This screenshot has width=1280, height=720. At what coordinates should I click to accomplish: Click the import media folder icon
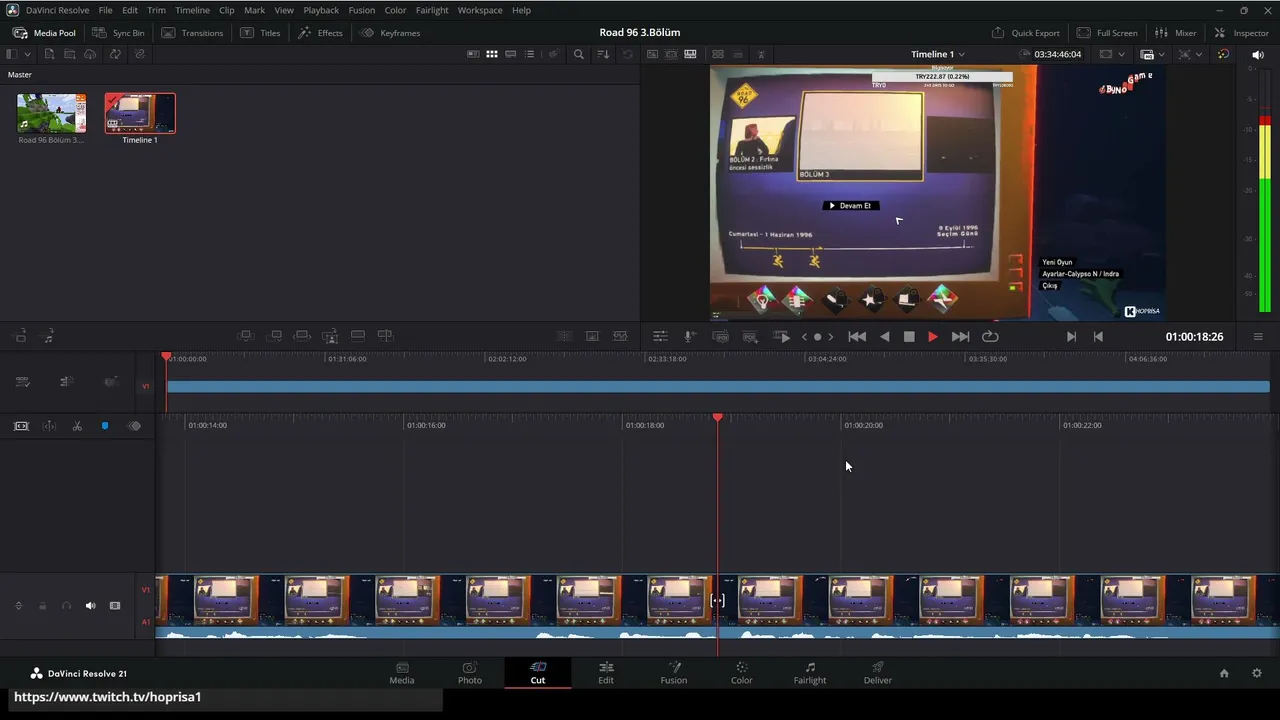coord(70,54)
